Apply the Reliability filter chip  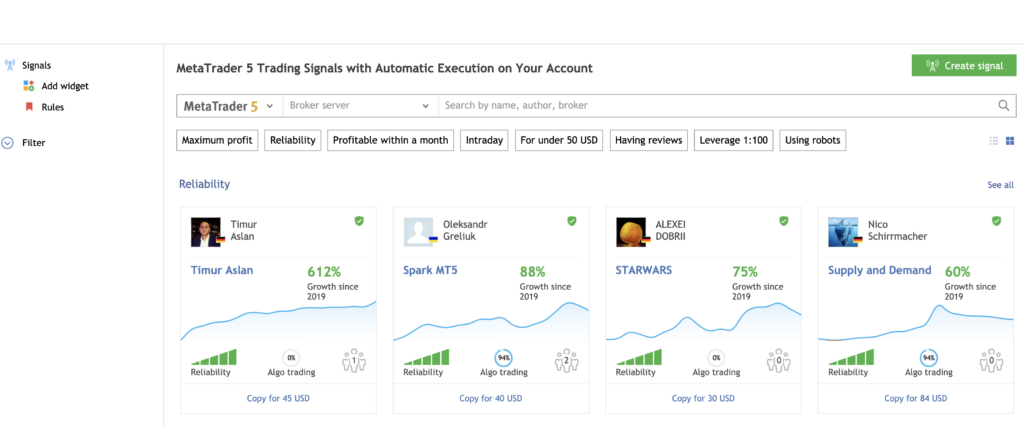[x=293, y=140]
